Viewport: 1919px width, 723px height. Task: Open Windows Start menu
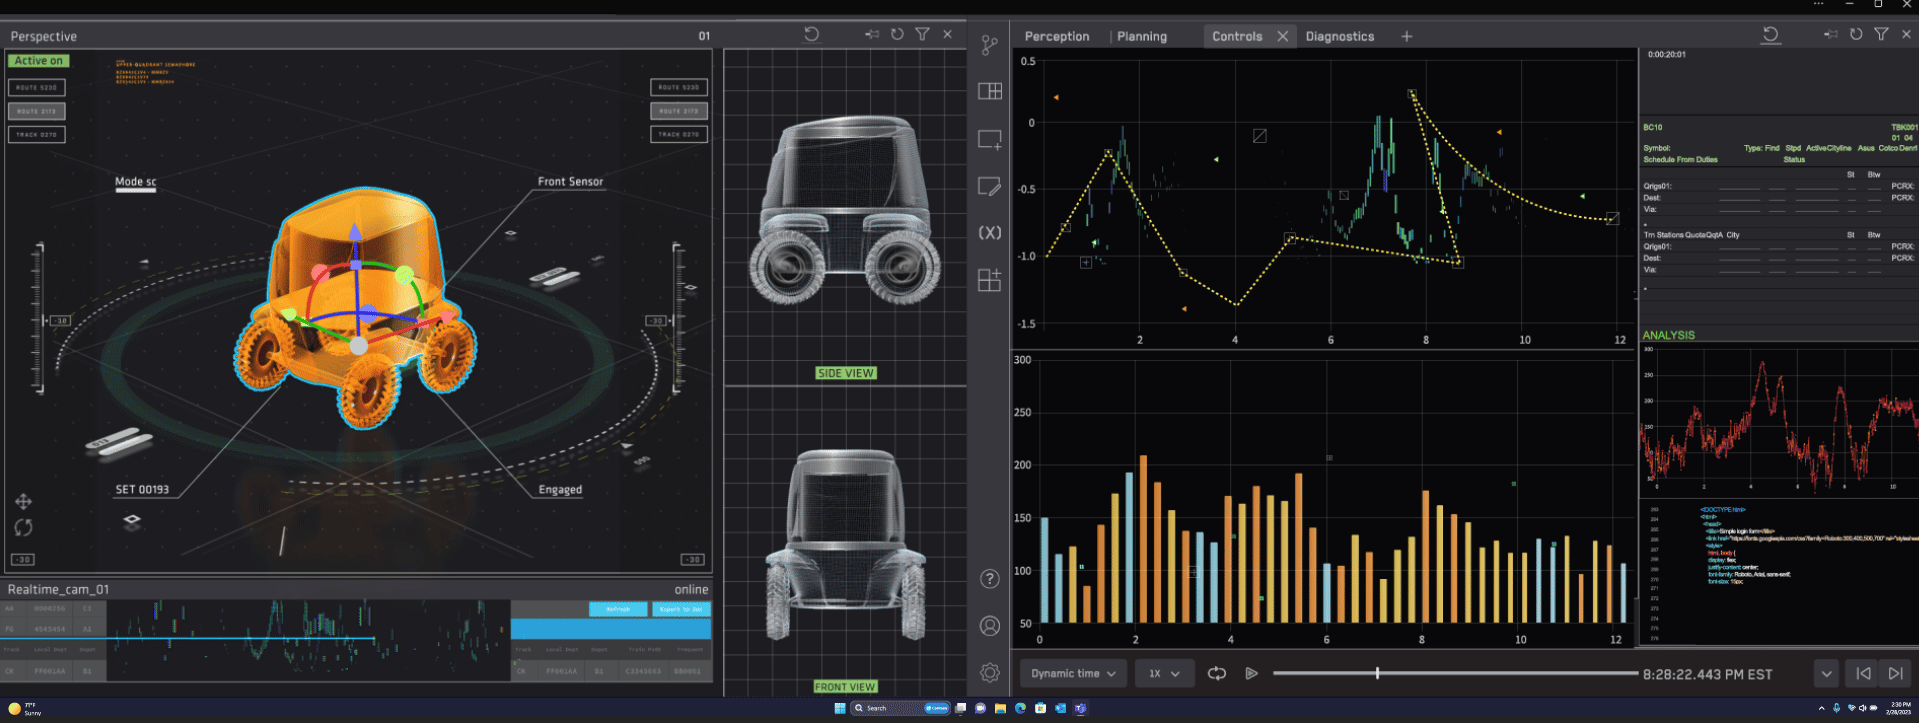pos(840,708)
